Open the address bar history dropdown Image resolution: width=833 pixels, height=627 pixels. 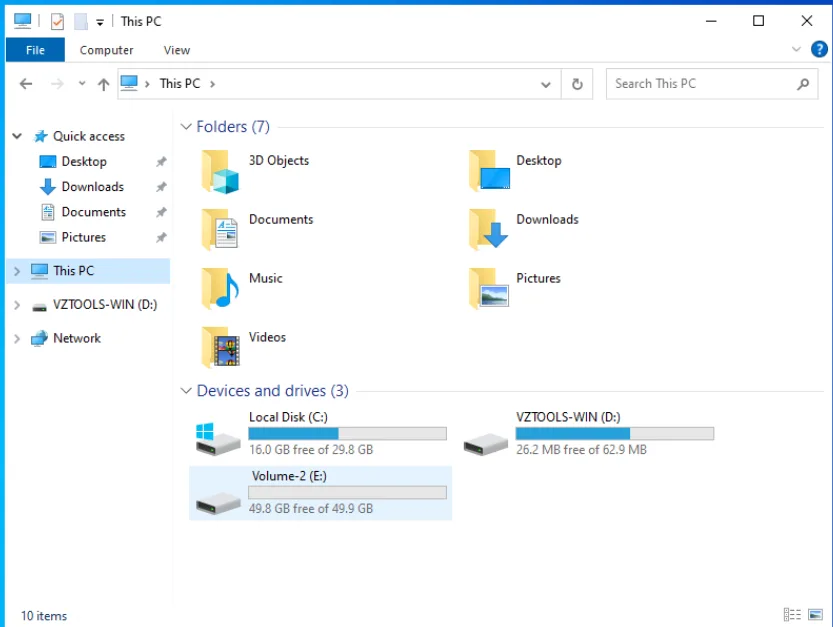(x=546, y=84)
